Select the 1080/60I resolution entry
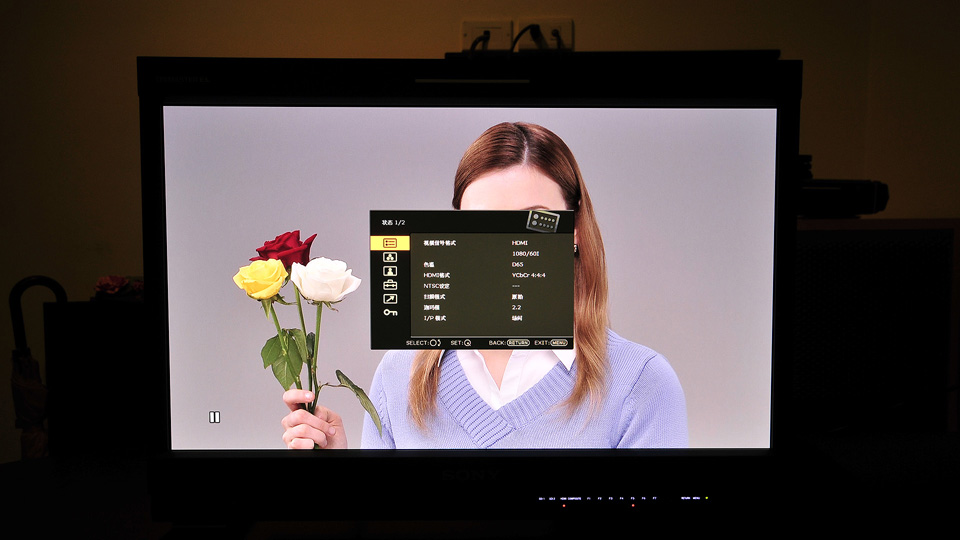 (x=525, y=253)
